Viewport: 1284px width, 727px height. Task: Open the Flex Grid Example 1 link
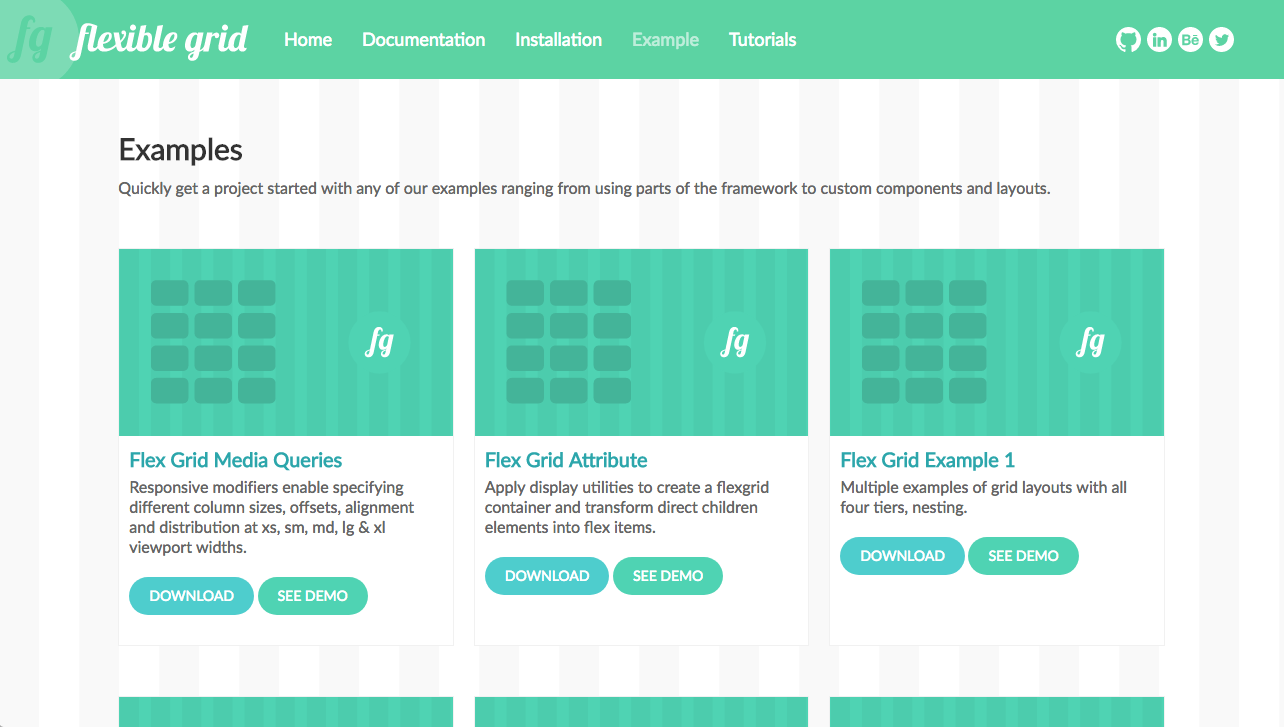(927, 460)
